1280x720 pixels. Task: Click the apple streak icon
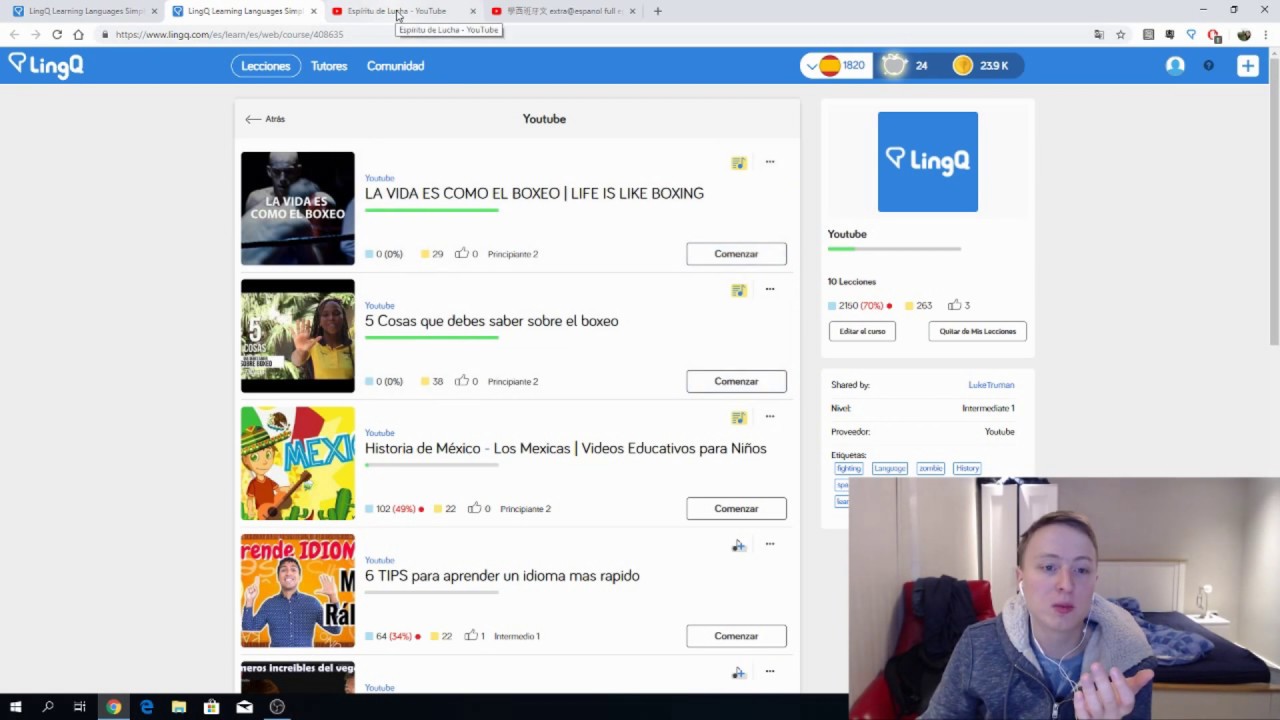click(894, 65)
